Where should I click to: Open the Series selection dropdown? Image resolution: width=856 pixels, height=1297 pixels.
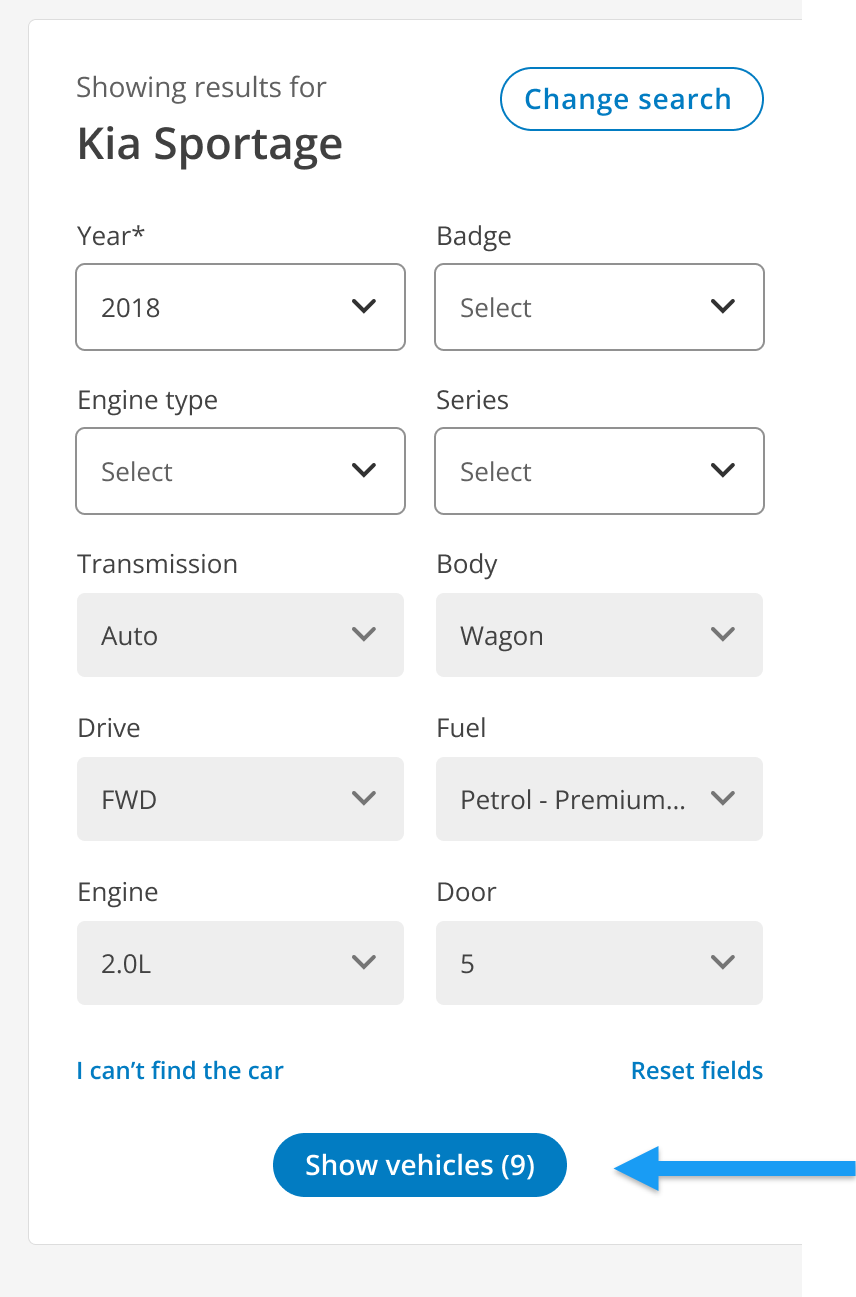coord(599,471)
